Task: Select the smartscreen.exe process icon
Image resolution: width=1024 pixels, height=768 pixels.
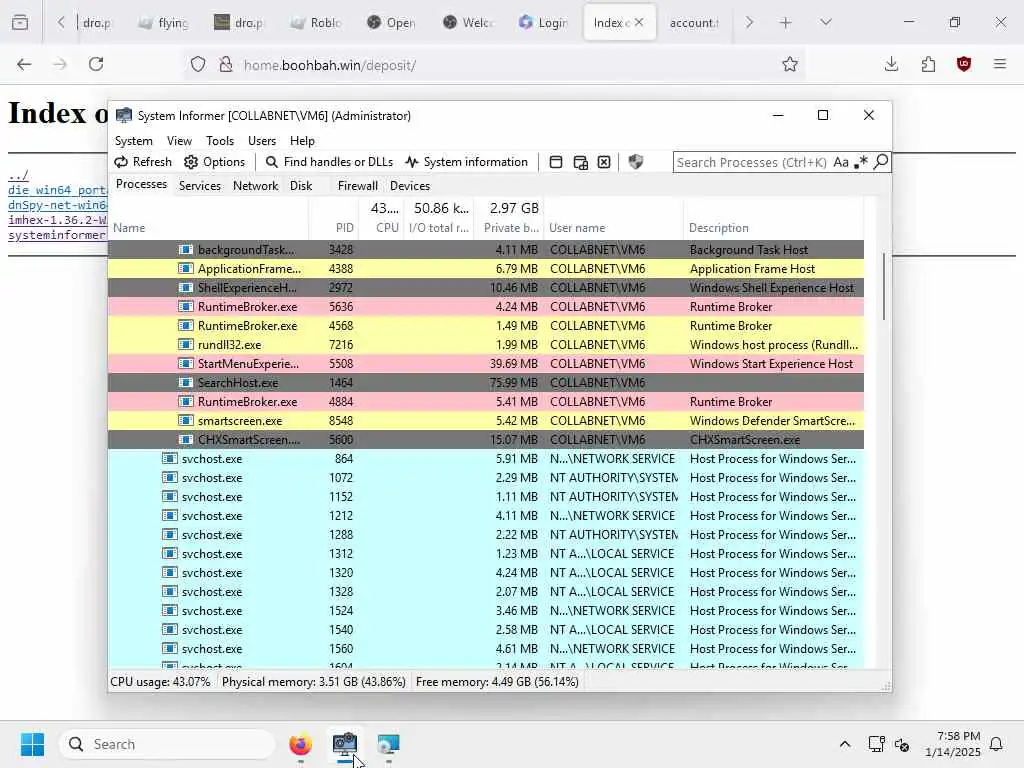Action: [x=186, y=421]
